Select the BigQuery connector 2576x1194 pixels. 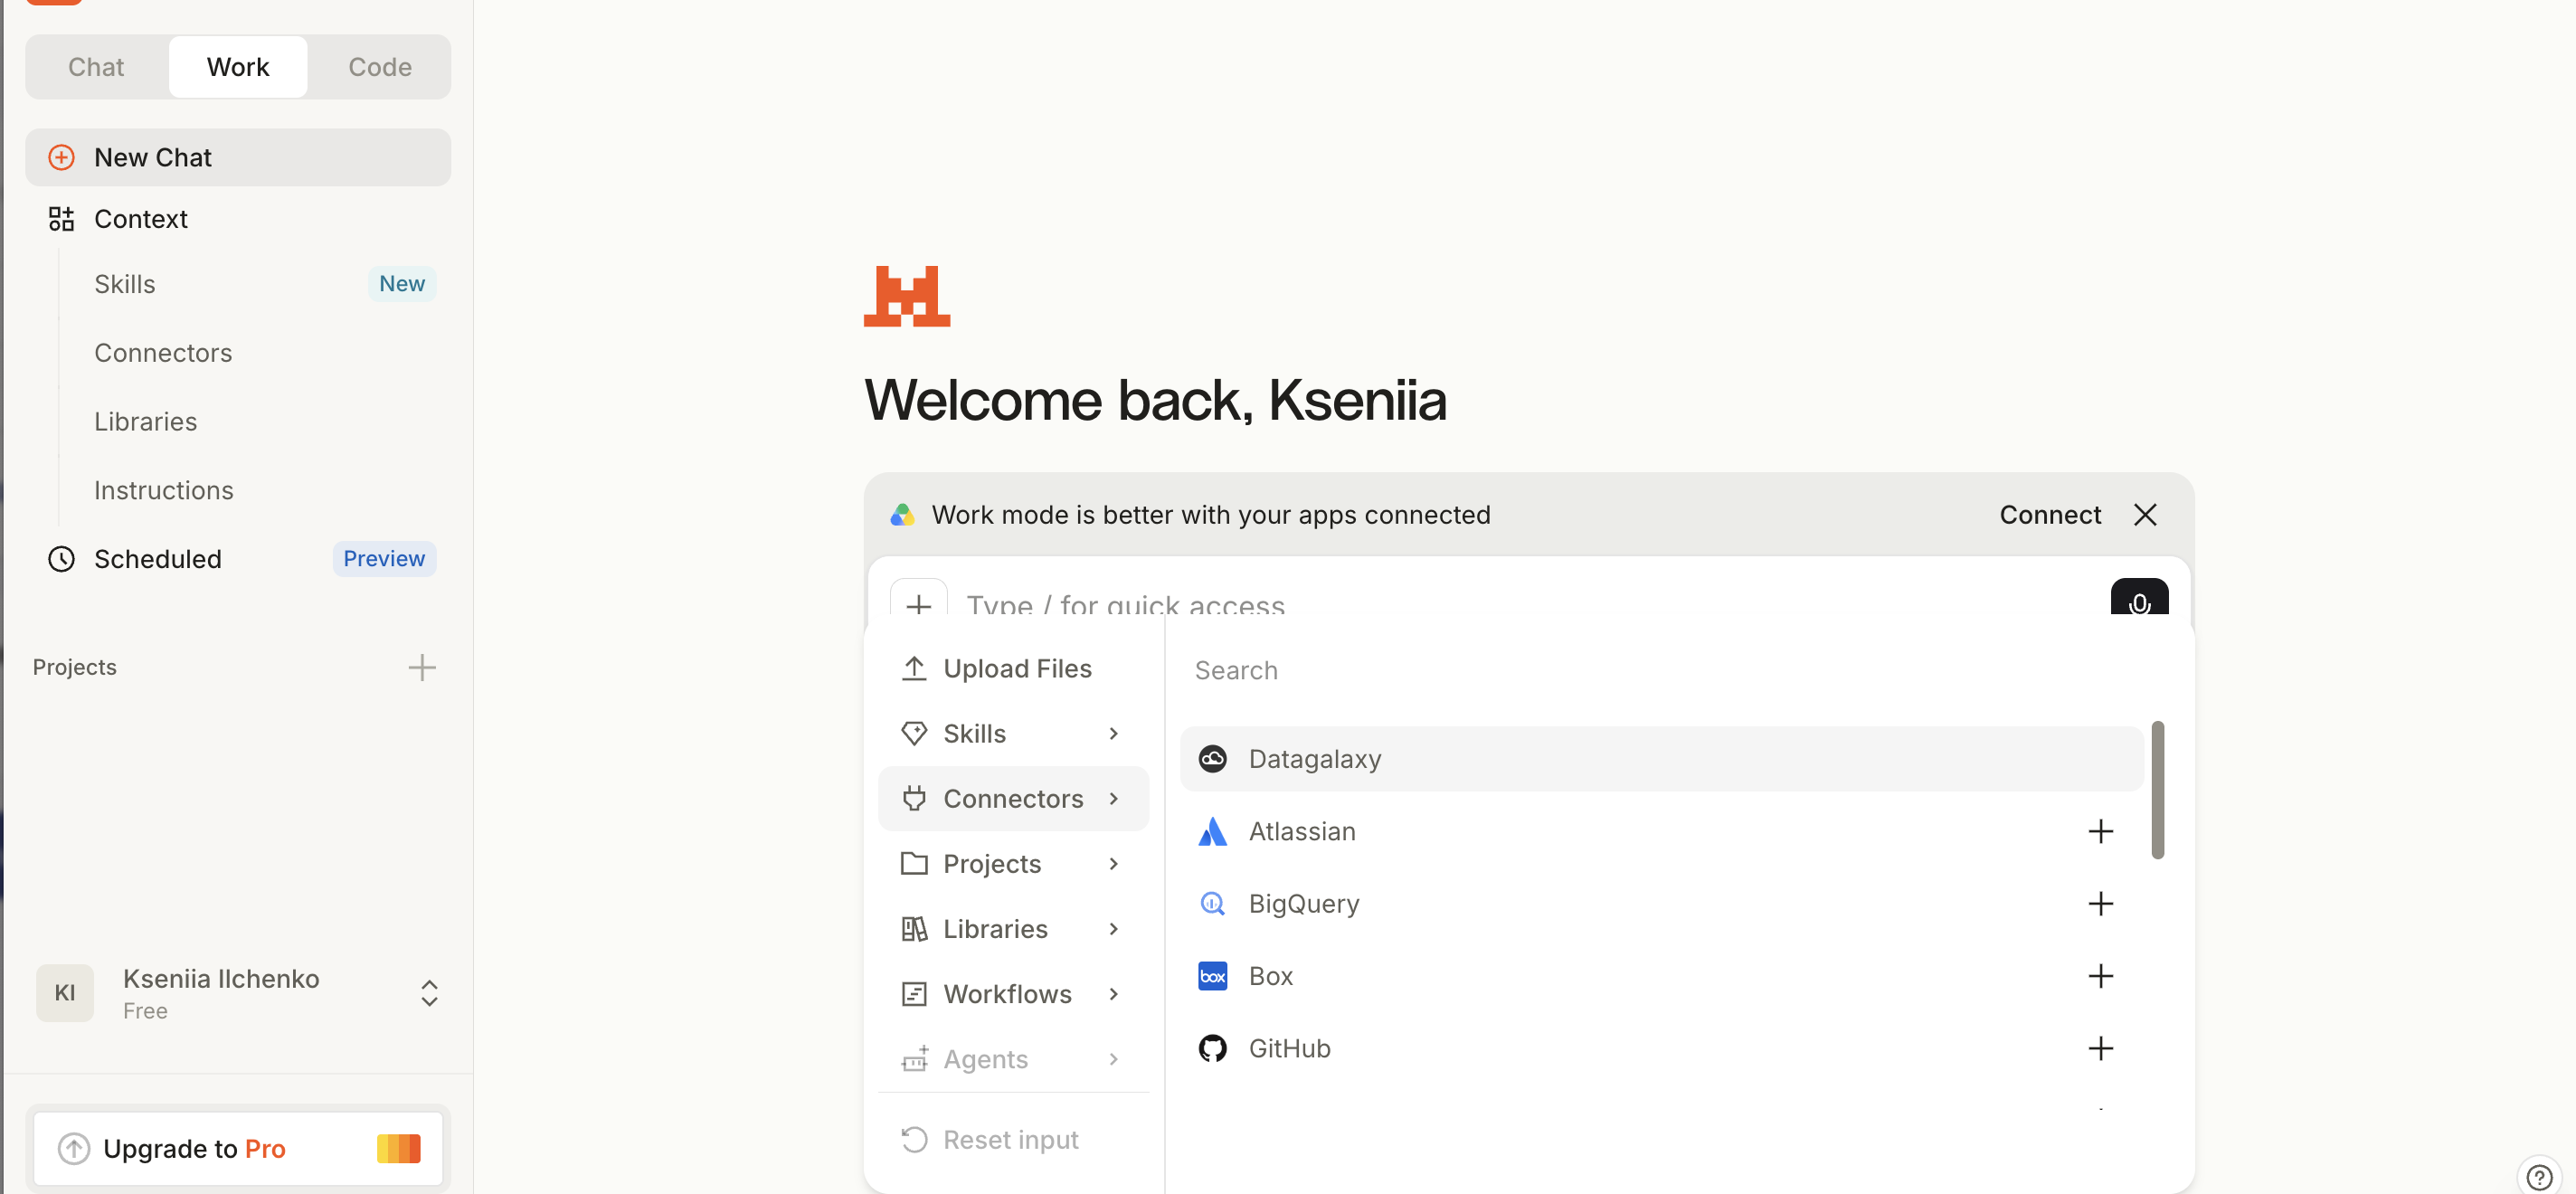click(1661, 904)
